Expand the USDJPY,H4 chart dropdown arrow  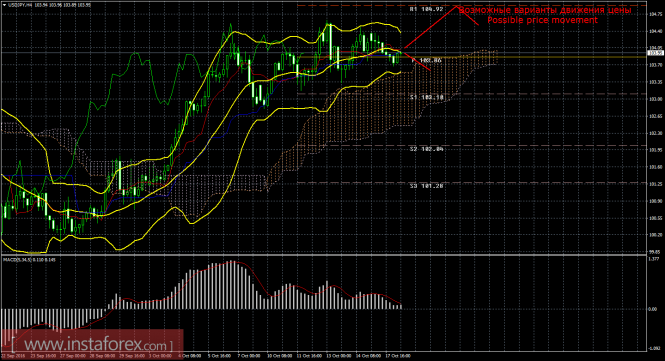coord(4,5)
